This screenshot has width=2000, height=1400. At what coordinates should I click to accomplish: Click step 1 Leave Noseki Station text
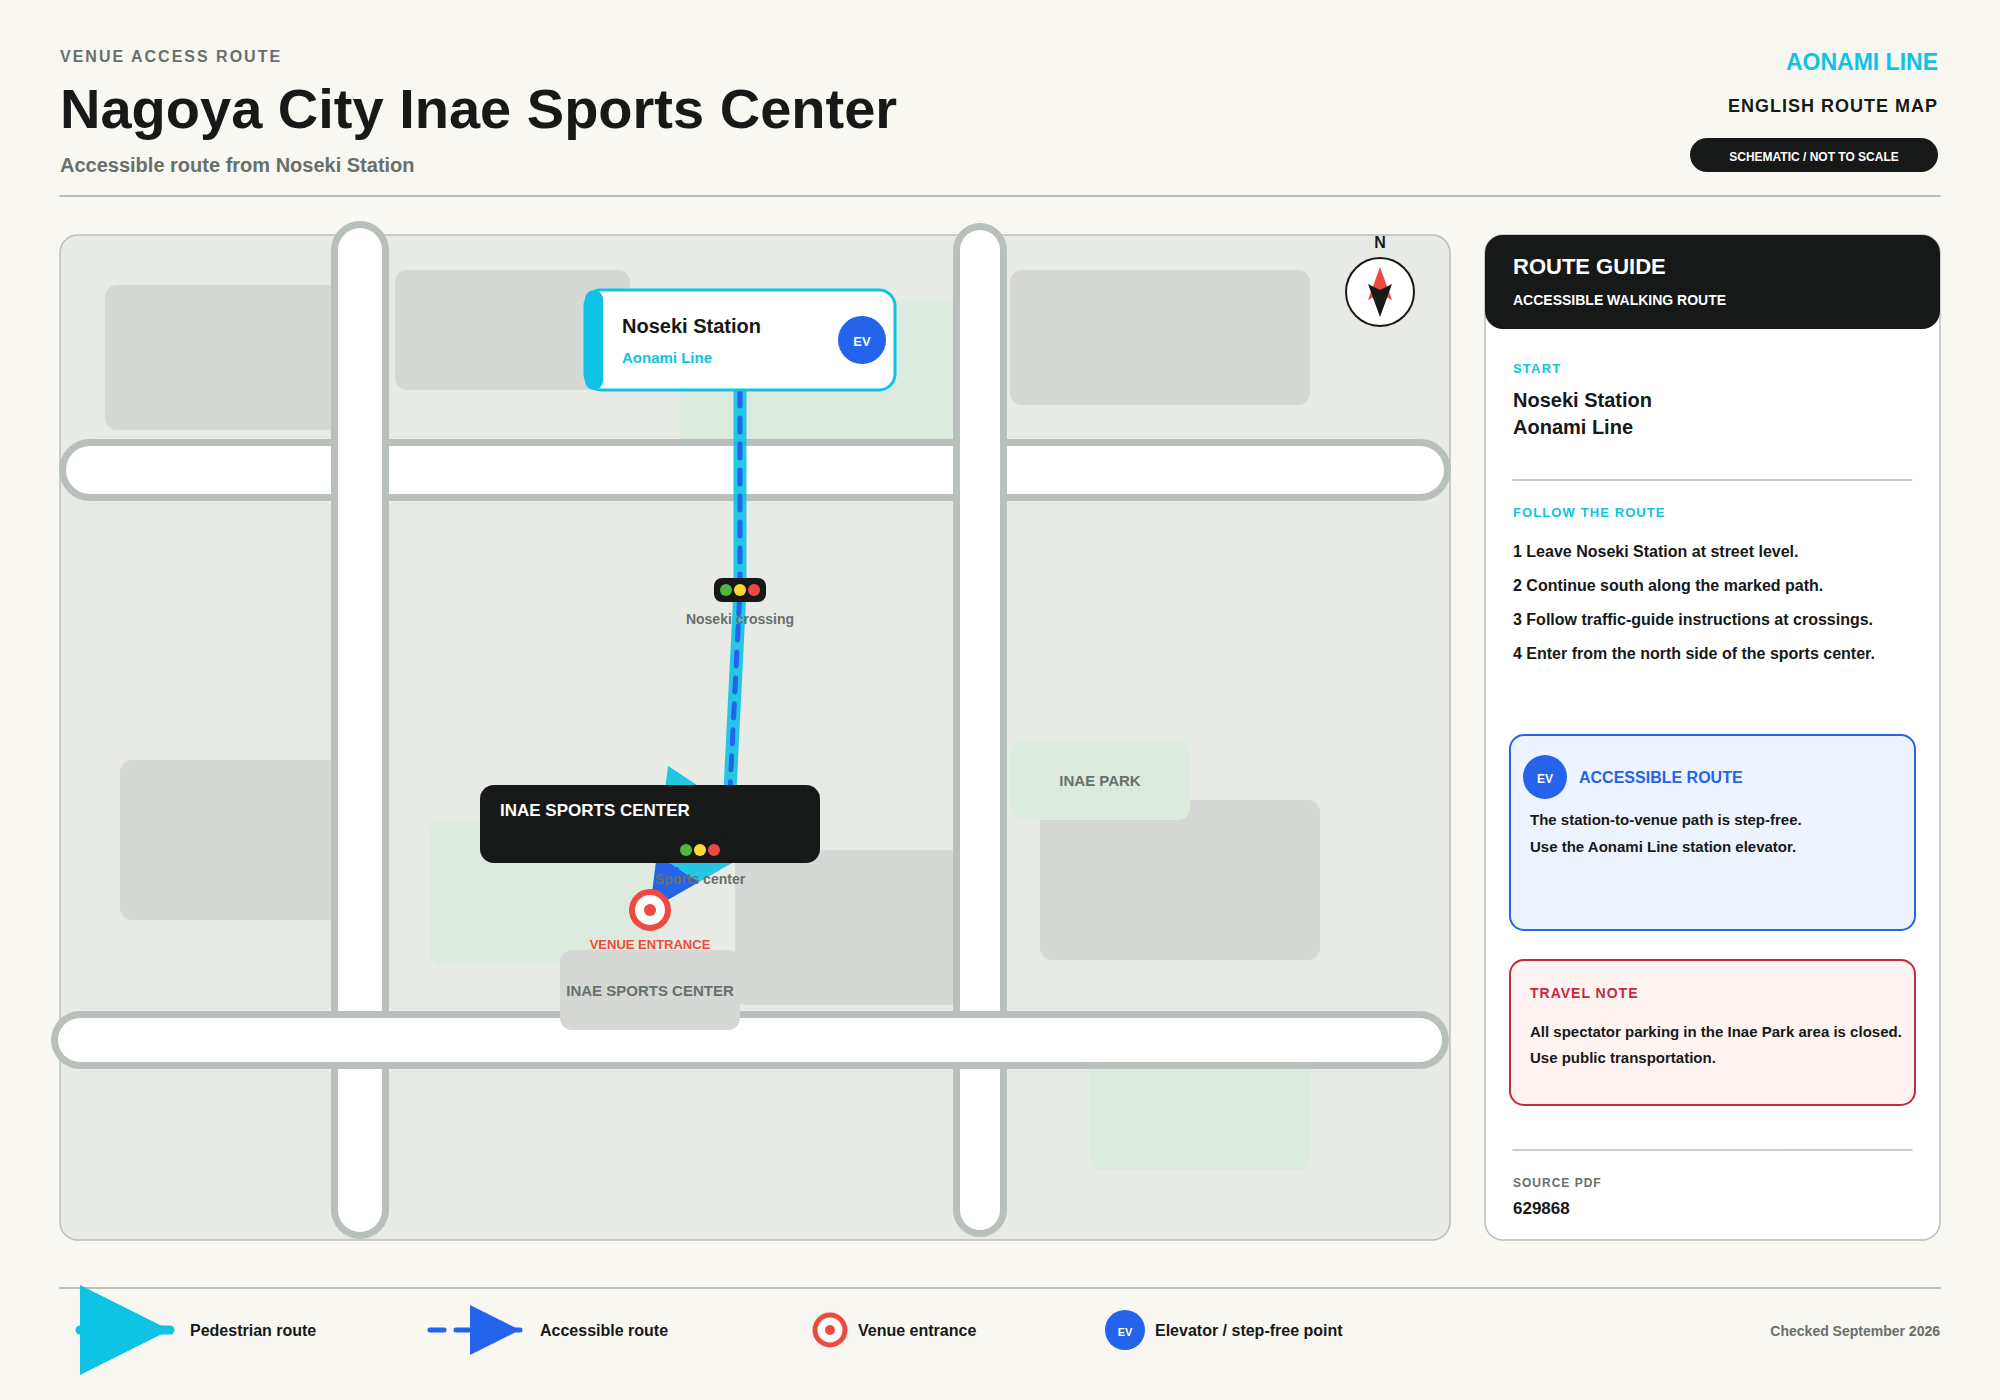1655,551
